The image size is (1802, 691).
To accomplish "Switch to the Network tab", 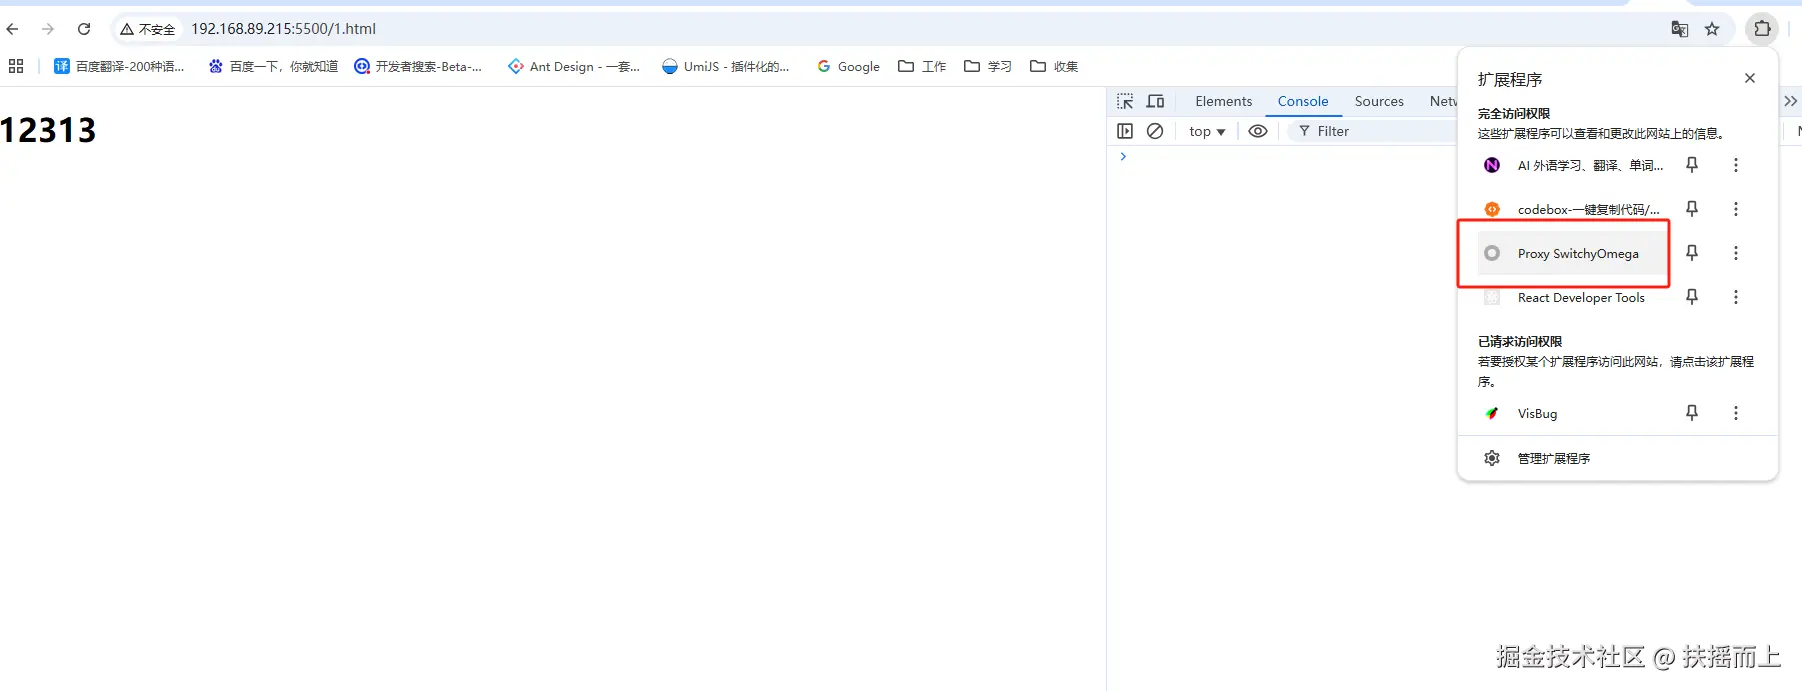I will point(1443,101).
